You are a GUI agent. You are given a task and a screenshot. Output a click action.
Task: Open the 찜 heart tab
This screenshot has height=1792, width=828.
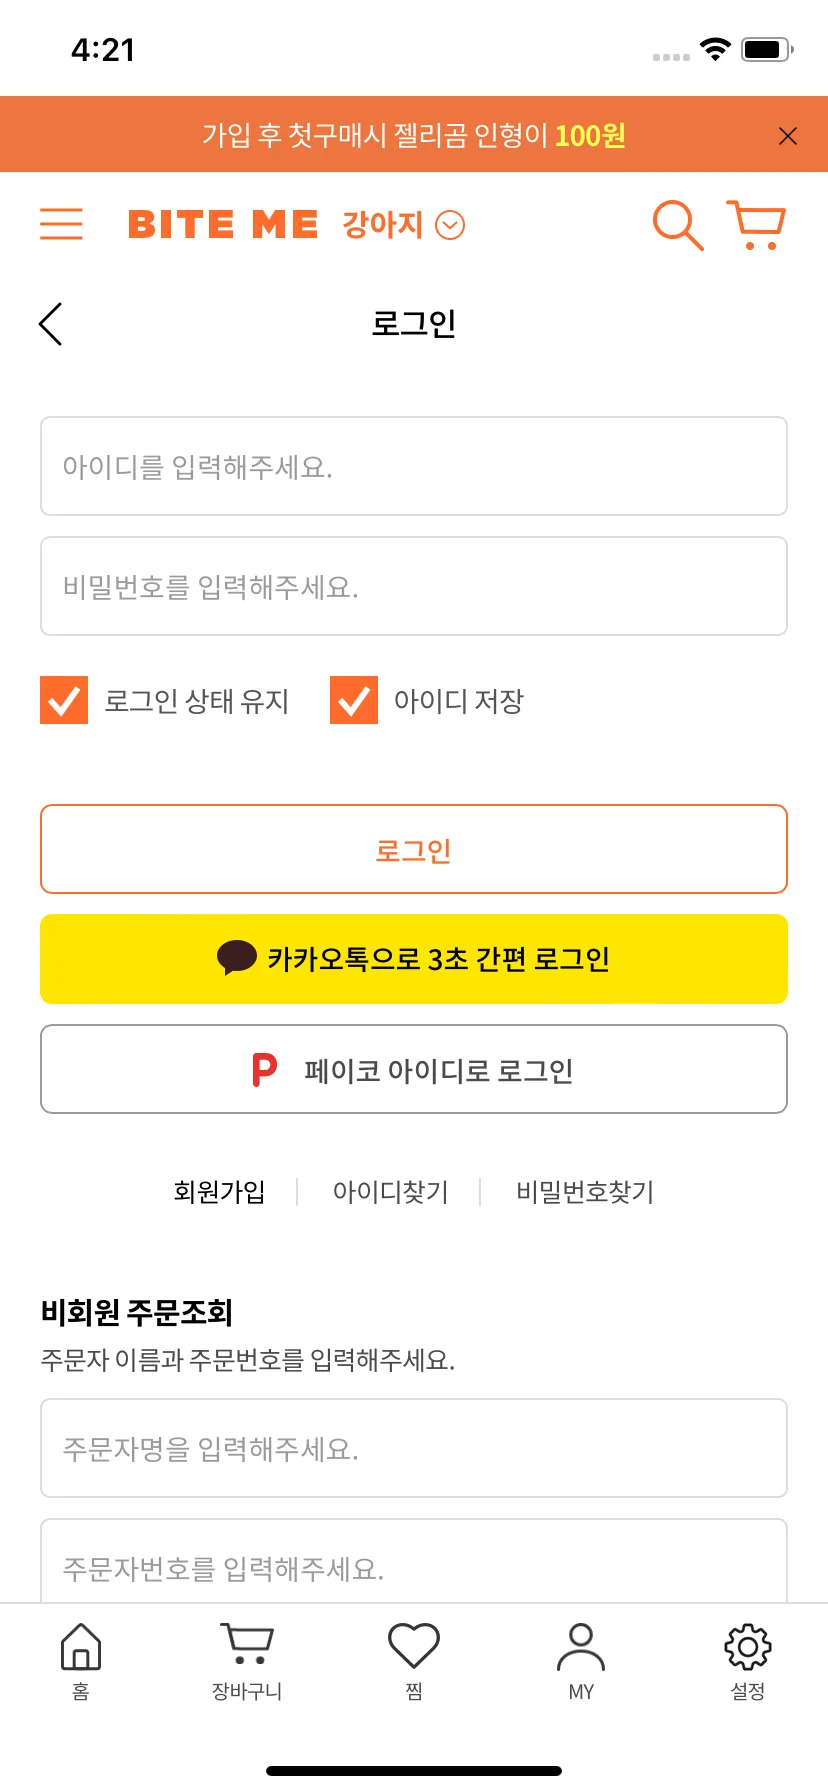414,1662
